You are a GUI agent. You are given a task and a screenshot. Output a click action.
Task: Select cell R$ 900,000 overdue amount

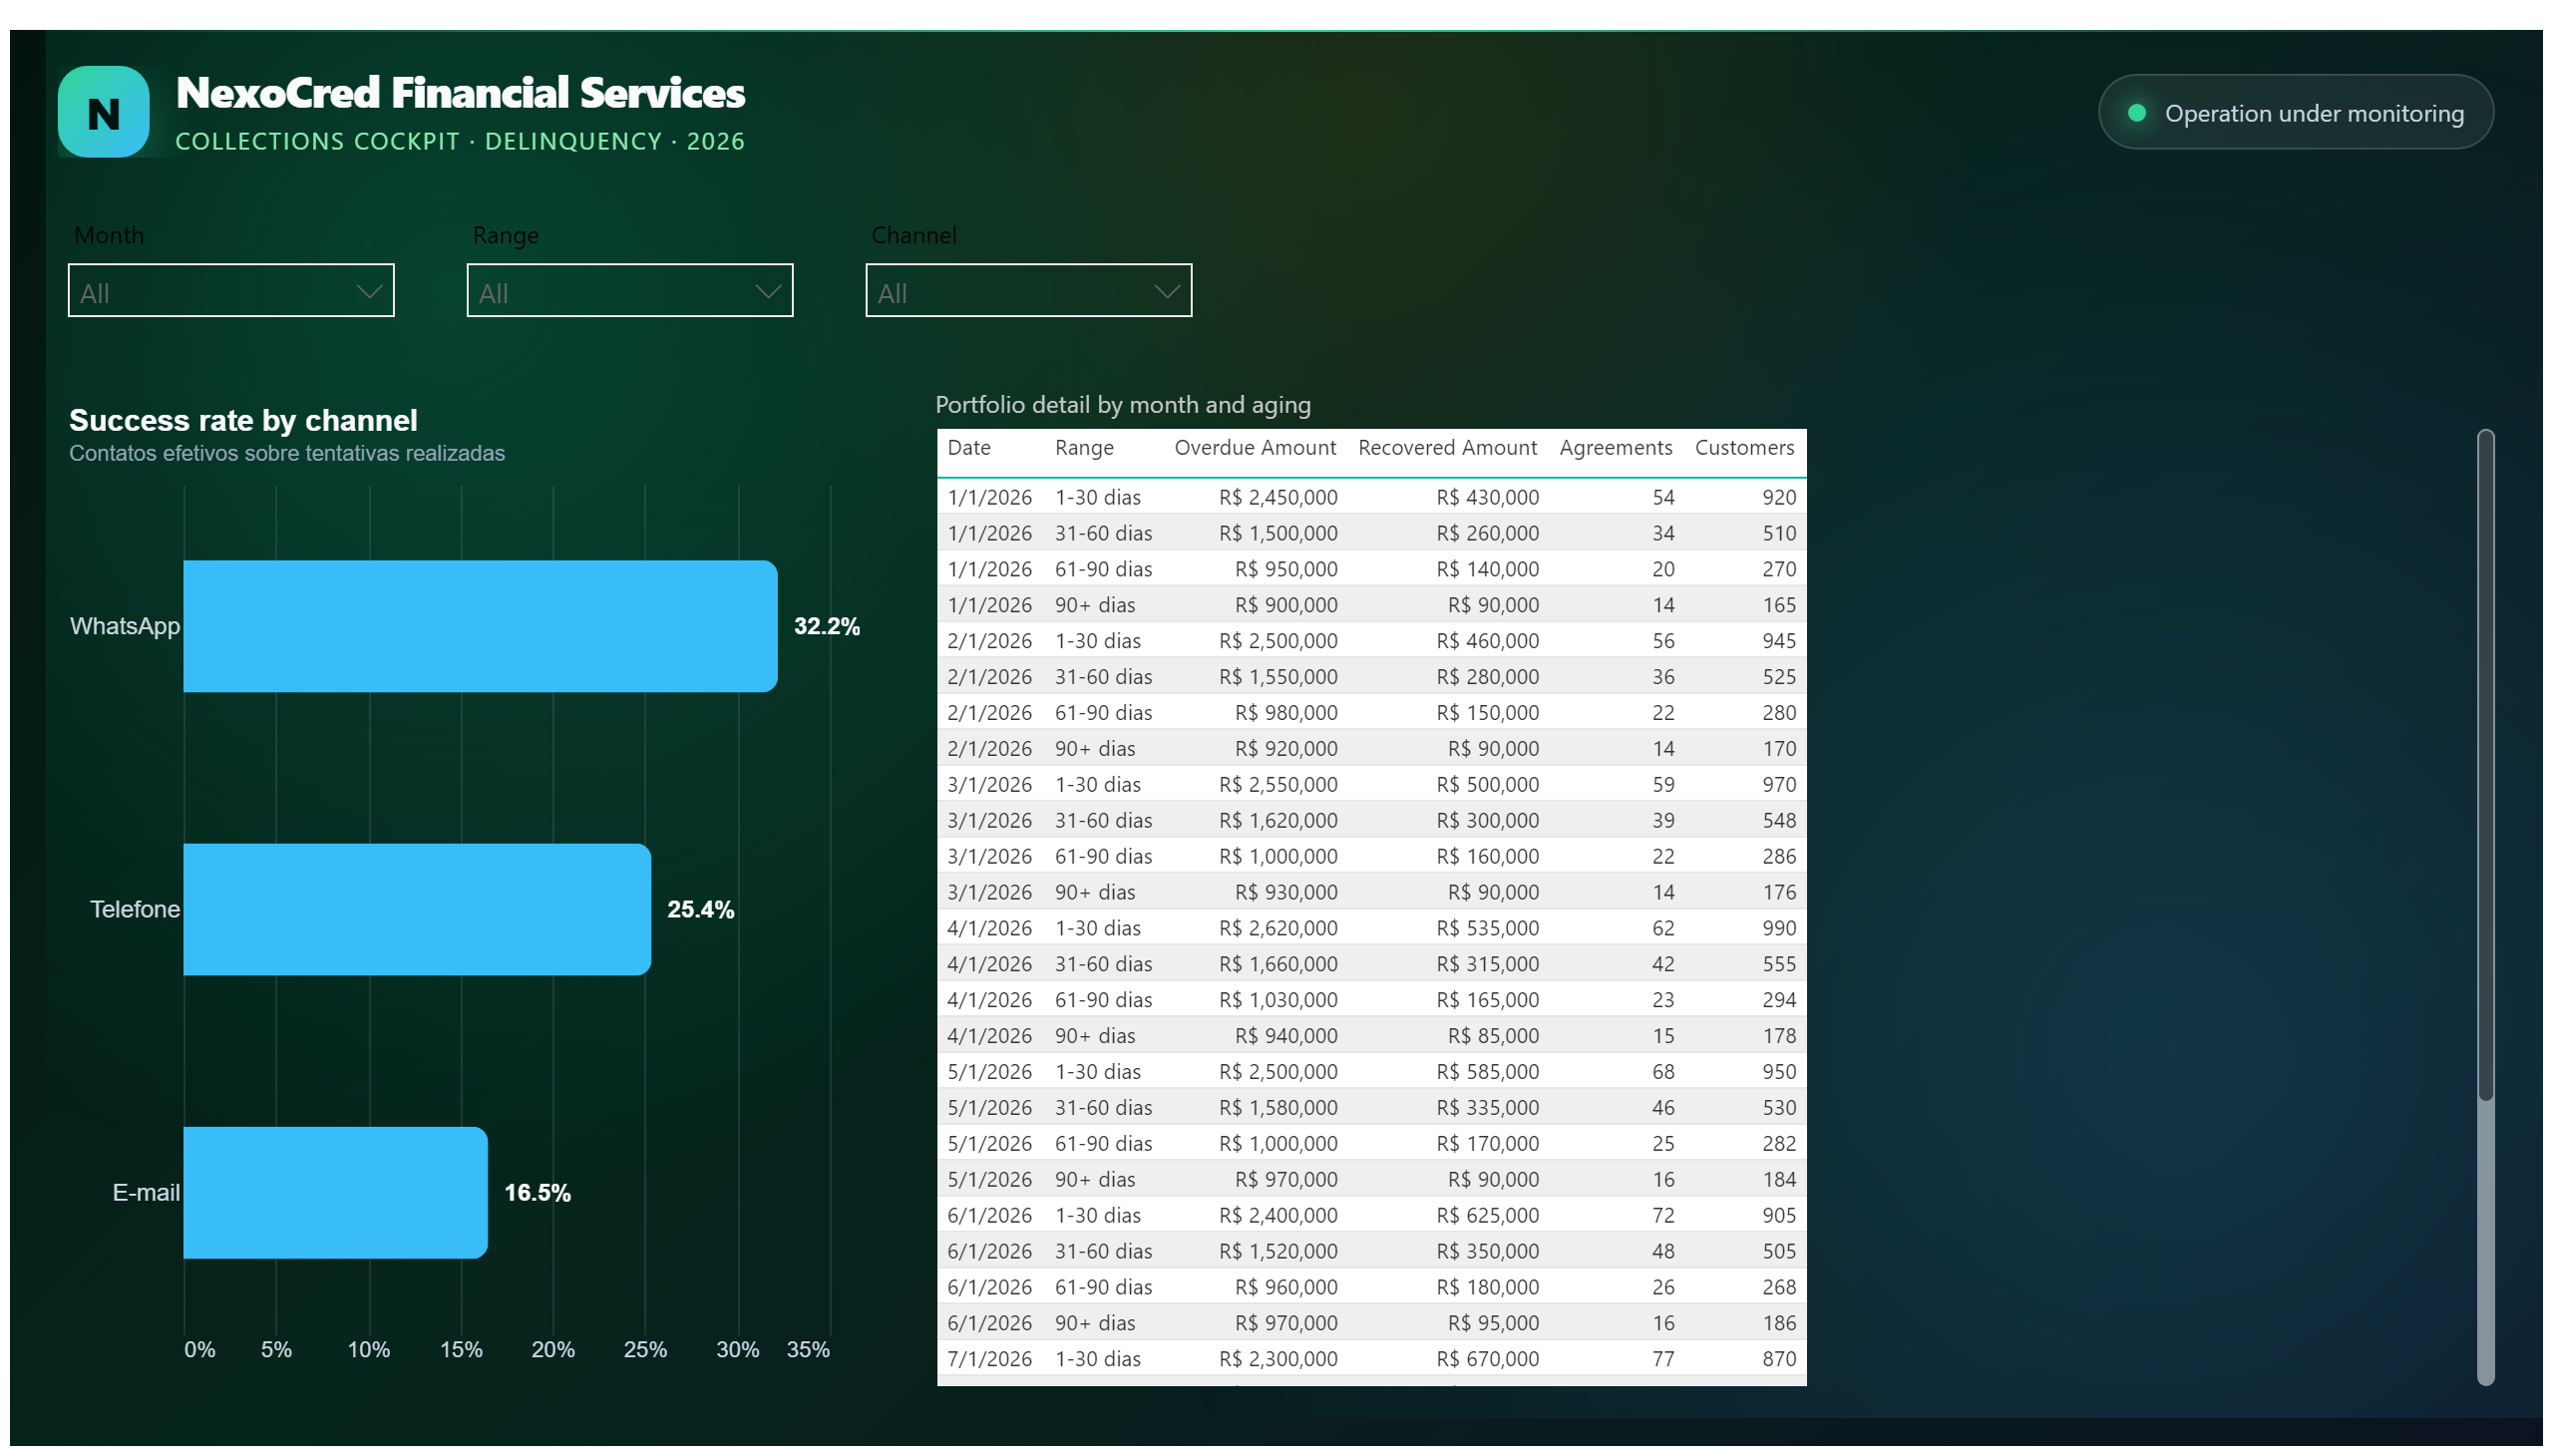(x=1285, y=605)
